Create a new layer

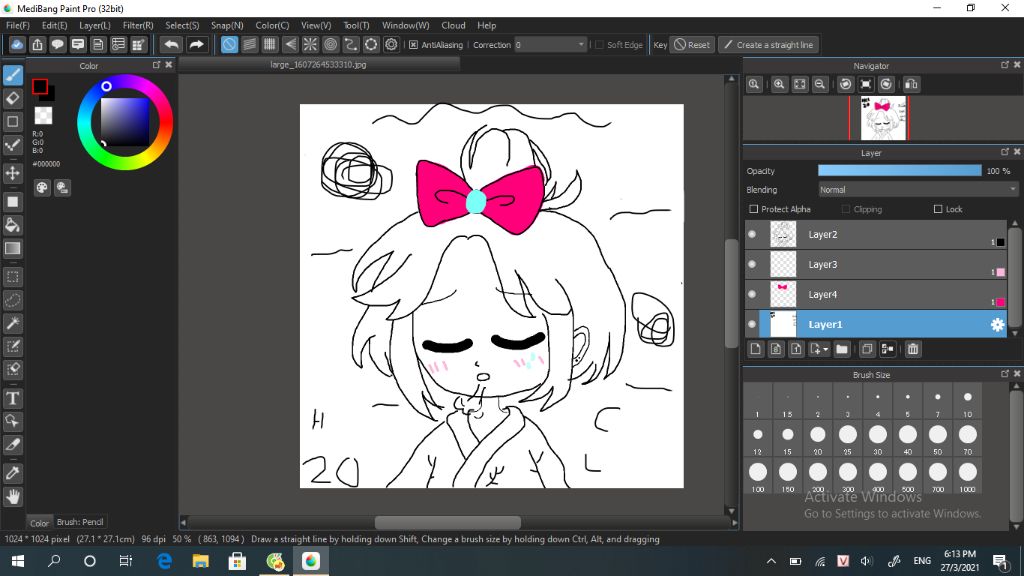[756, 349]
